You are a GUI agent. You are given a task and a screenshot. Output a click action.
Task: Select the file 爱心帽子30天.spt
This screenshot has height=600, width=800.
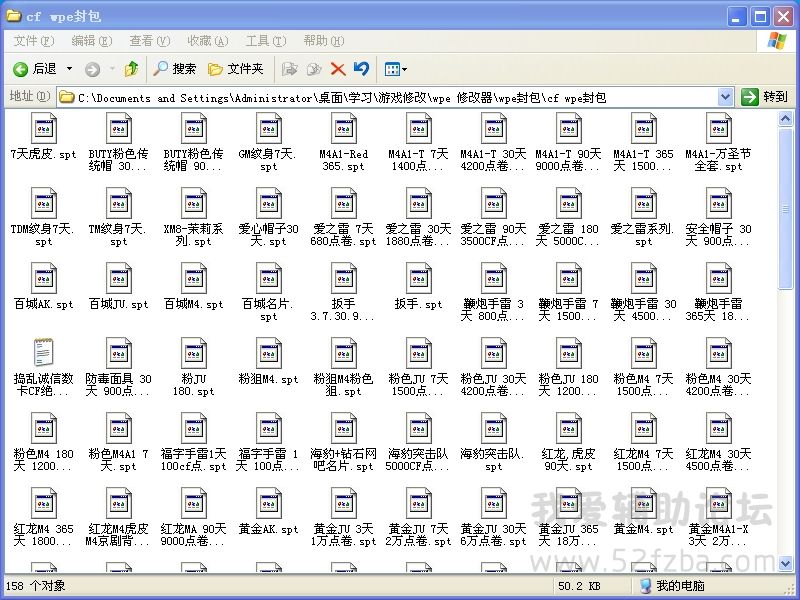coord(268,217)
